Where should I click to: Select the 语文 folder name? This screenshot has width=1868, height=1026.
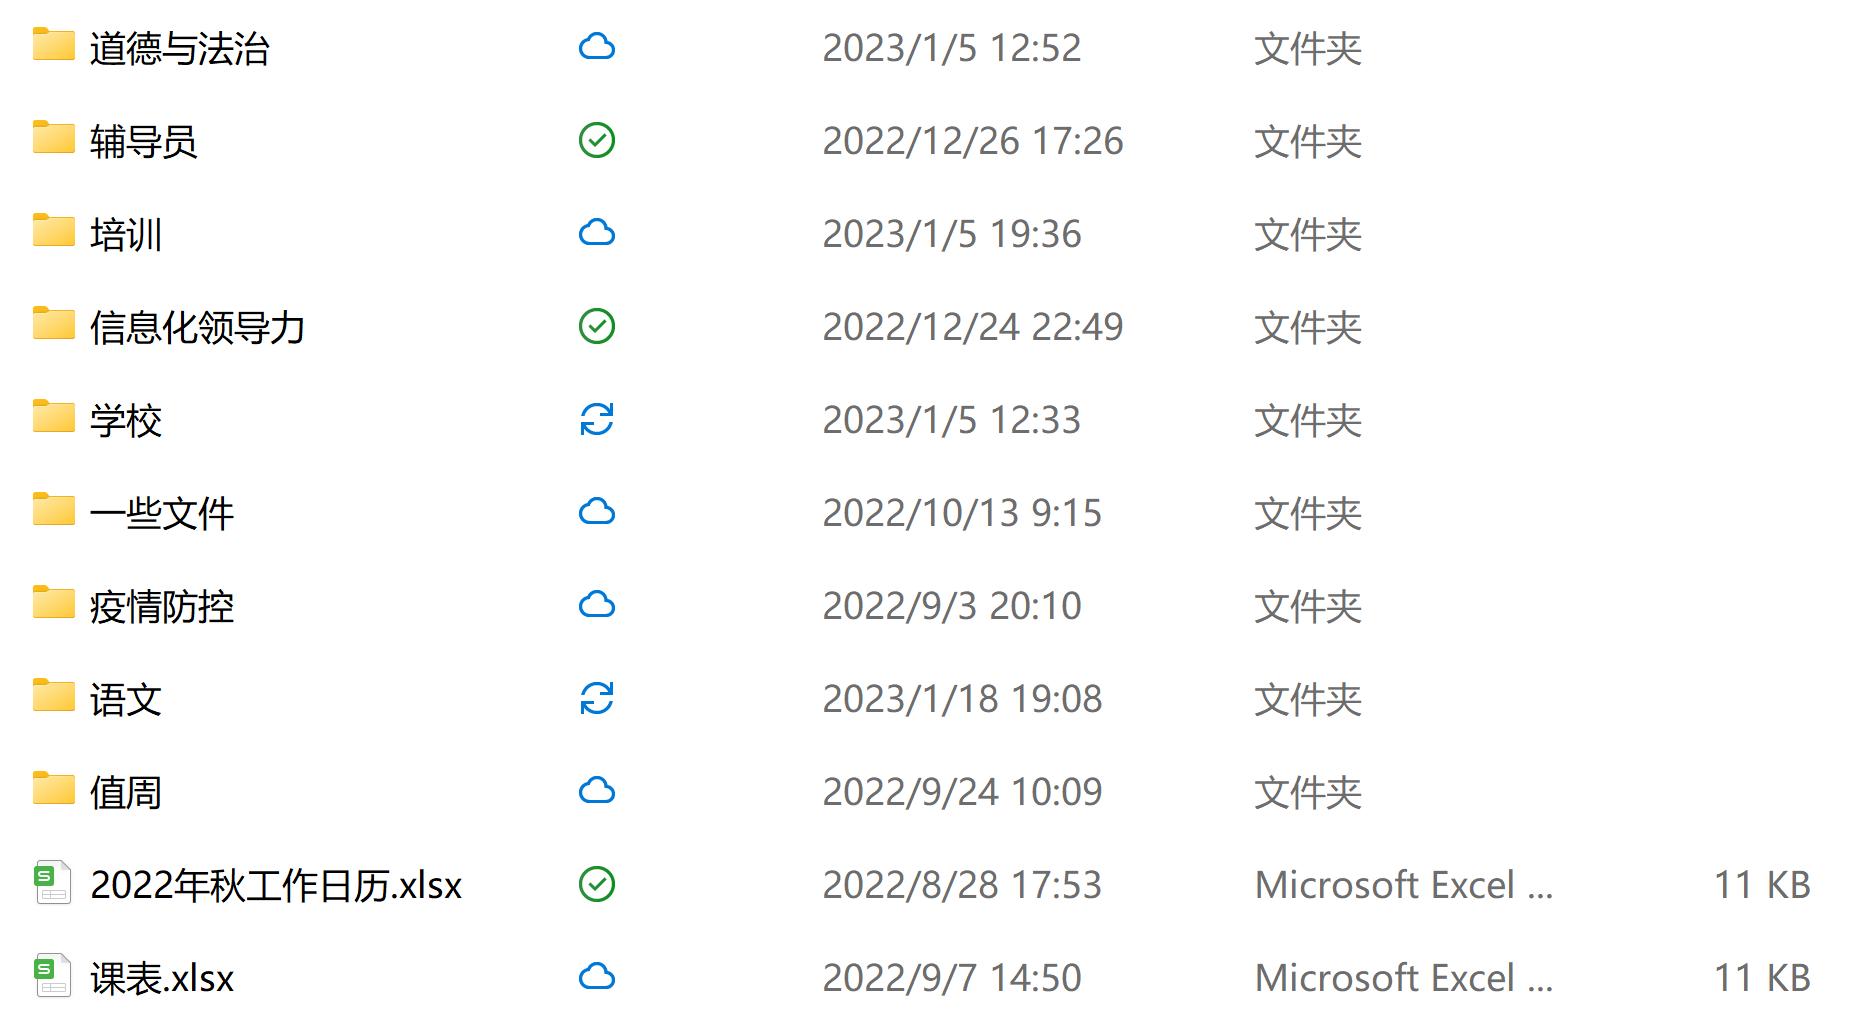[125, 699]
